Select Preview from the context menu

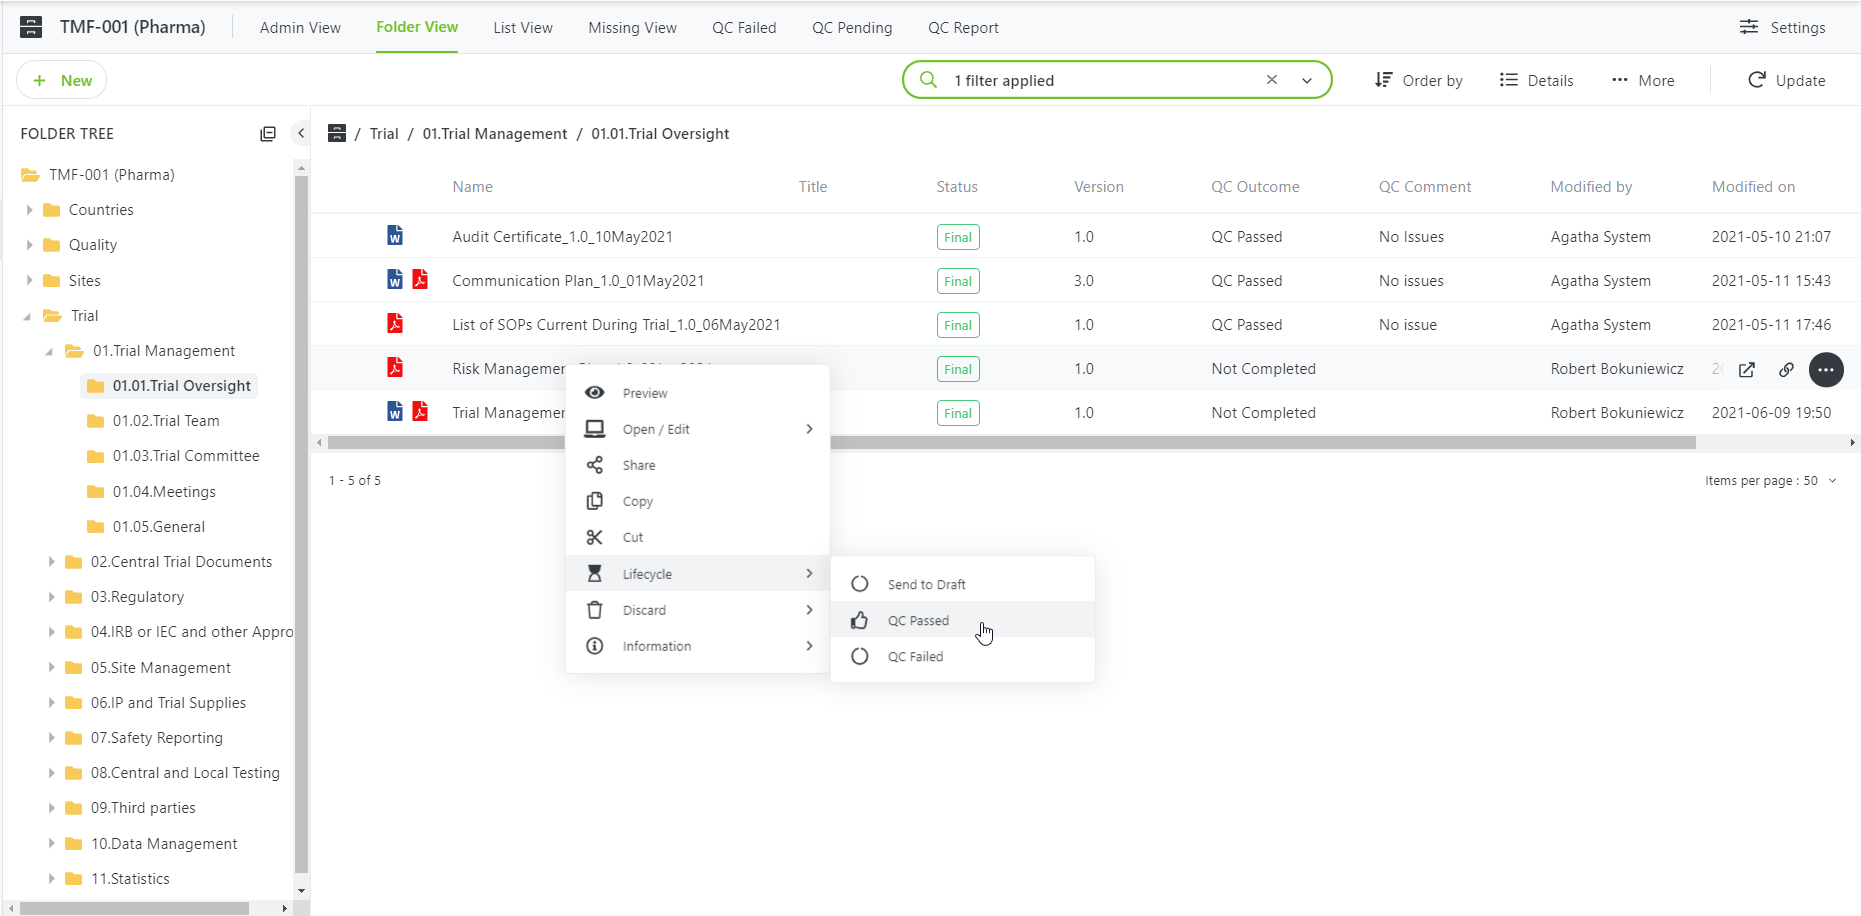644,393
